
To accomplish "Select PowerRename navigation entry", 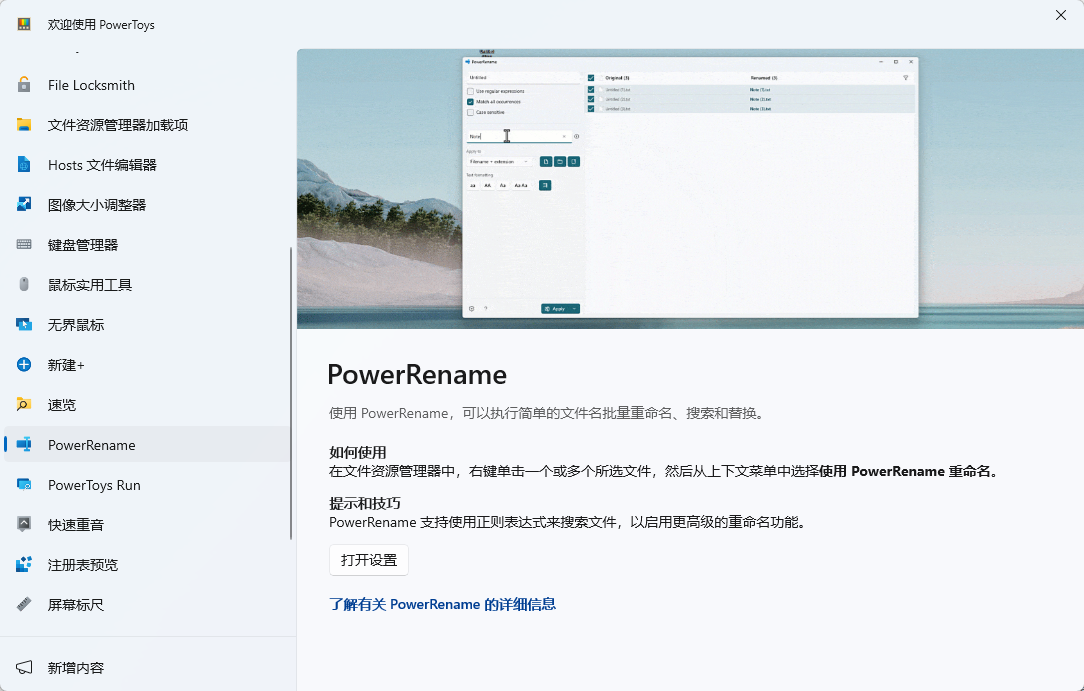I will (x=147, y=444).
